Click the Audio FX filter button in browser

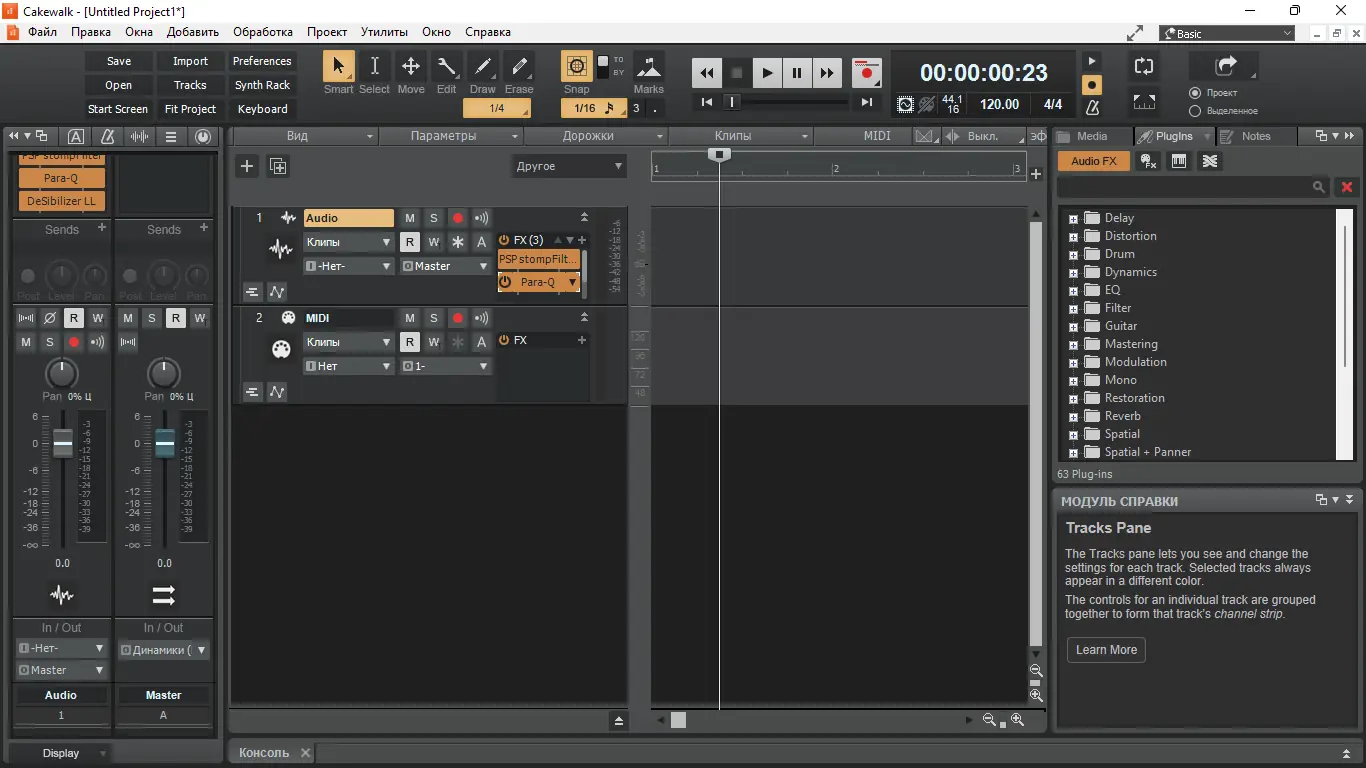tap(1094, 161)
